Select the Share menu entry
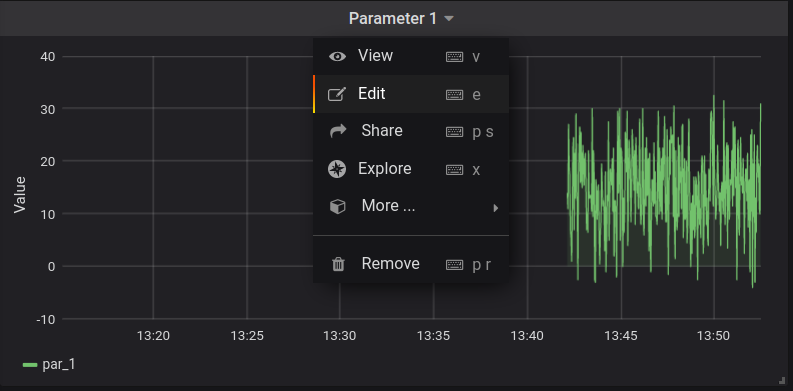 [411, 131]
